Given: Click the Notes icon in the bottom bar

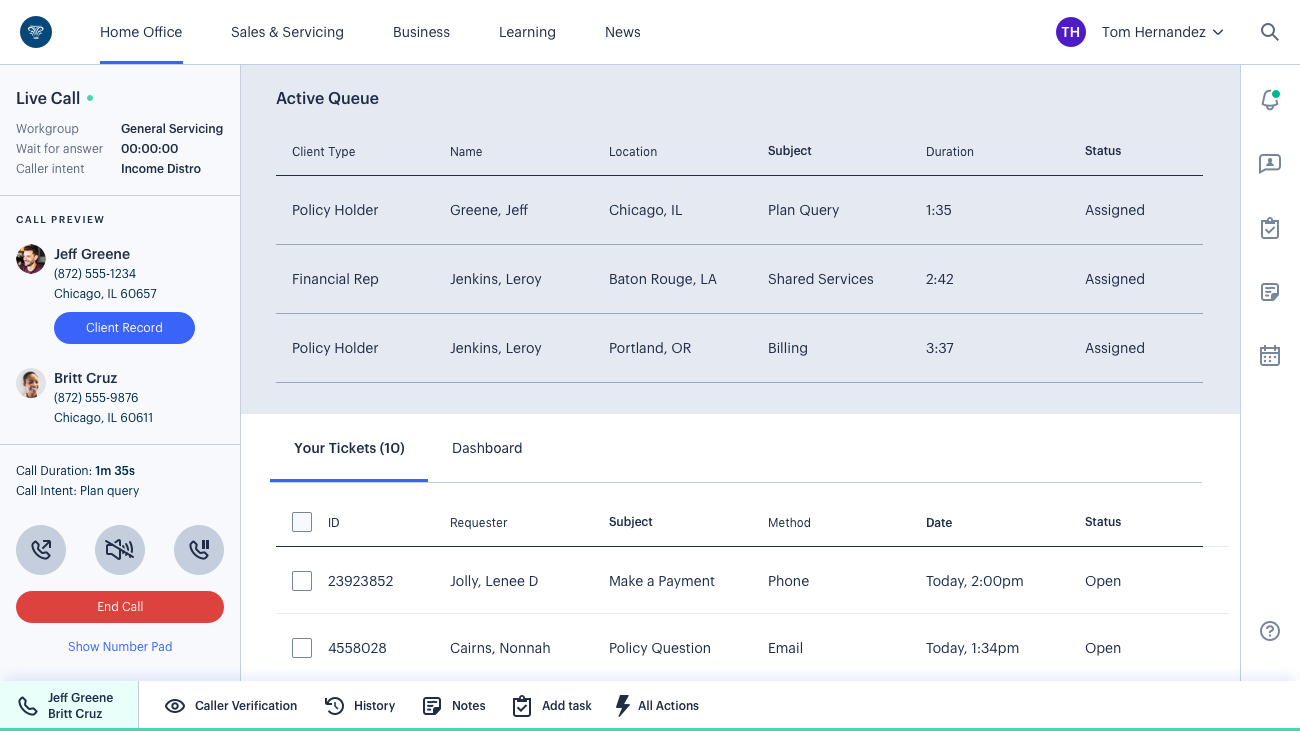Looking at the screenshot, I should click(432, 706).
